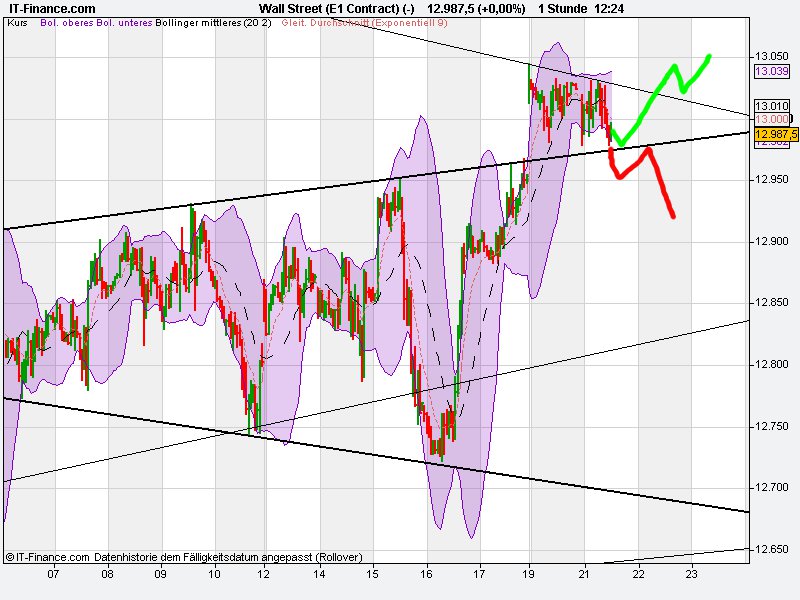The width and height of the screenshot is (800, 600).
Task: Select the orange 12.987,5 current price marker
Action: pos(775,133)
